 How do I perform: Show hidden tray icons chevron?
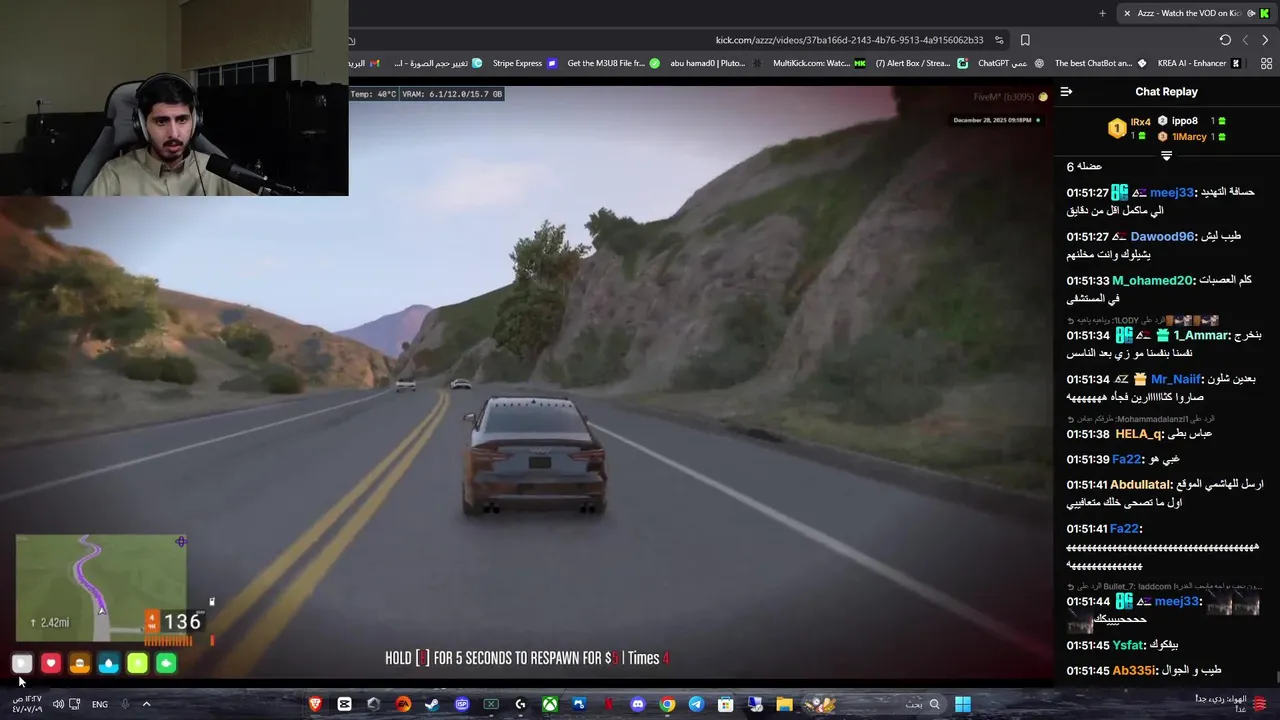tap(146, 704)
